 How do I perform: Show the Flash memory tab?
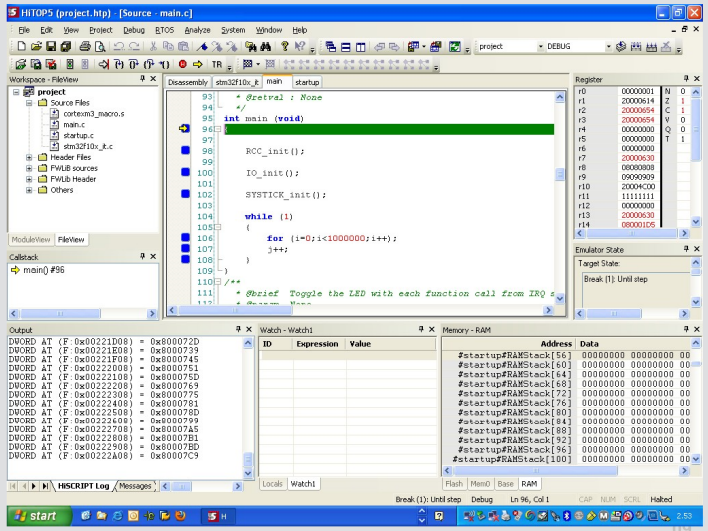(x=454, y=484)
